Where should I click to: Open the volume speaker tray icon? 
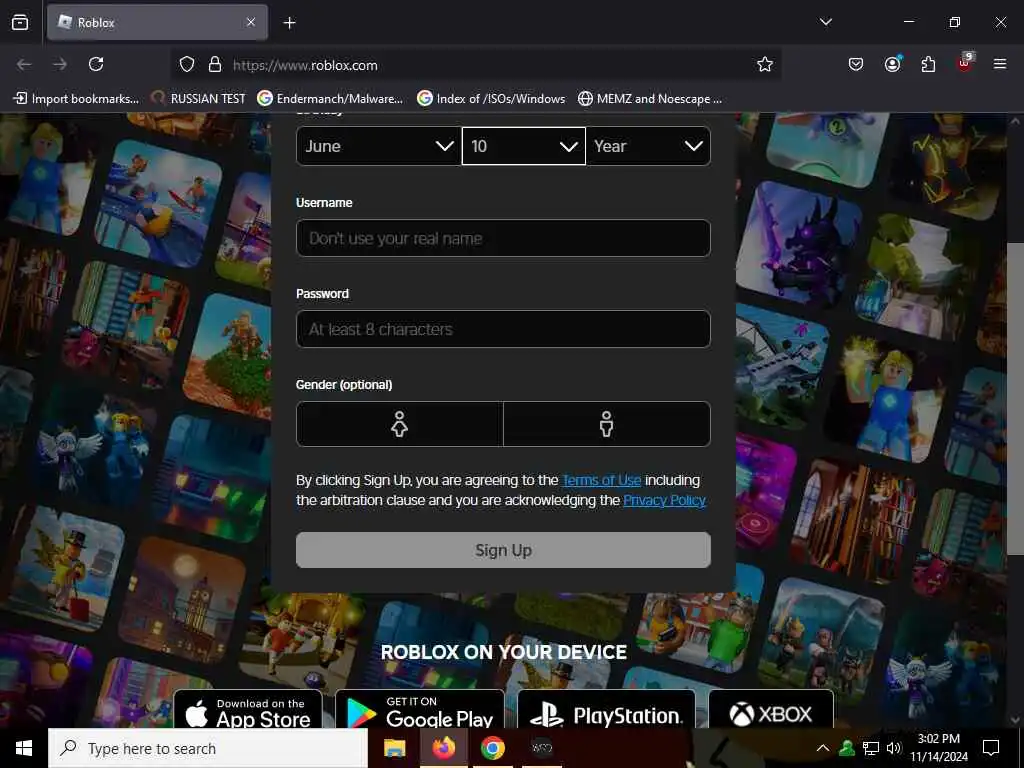tap(893, 748)
